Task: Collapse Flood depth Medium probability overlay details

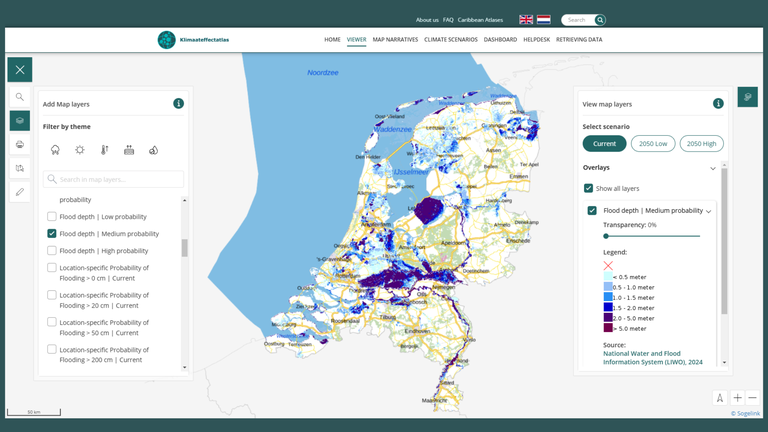Action: [709, 211]
